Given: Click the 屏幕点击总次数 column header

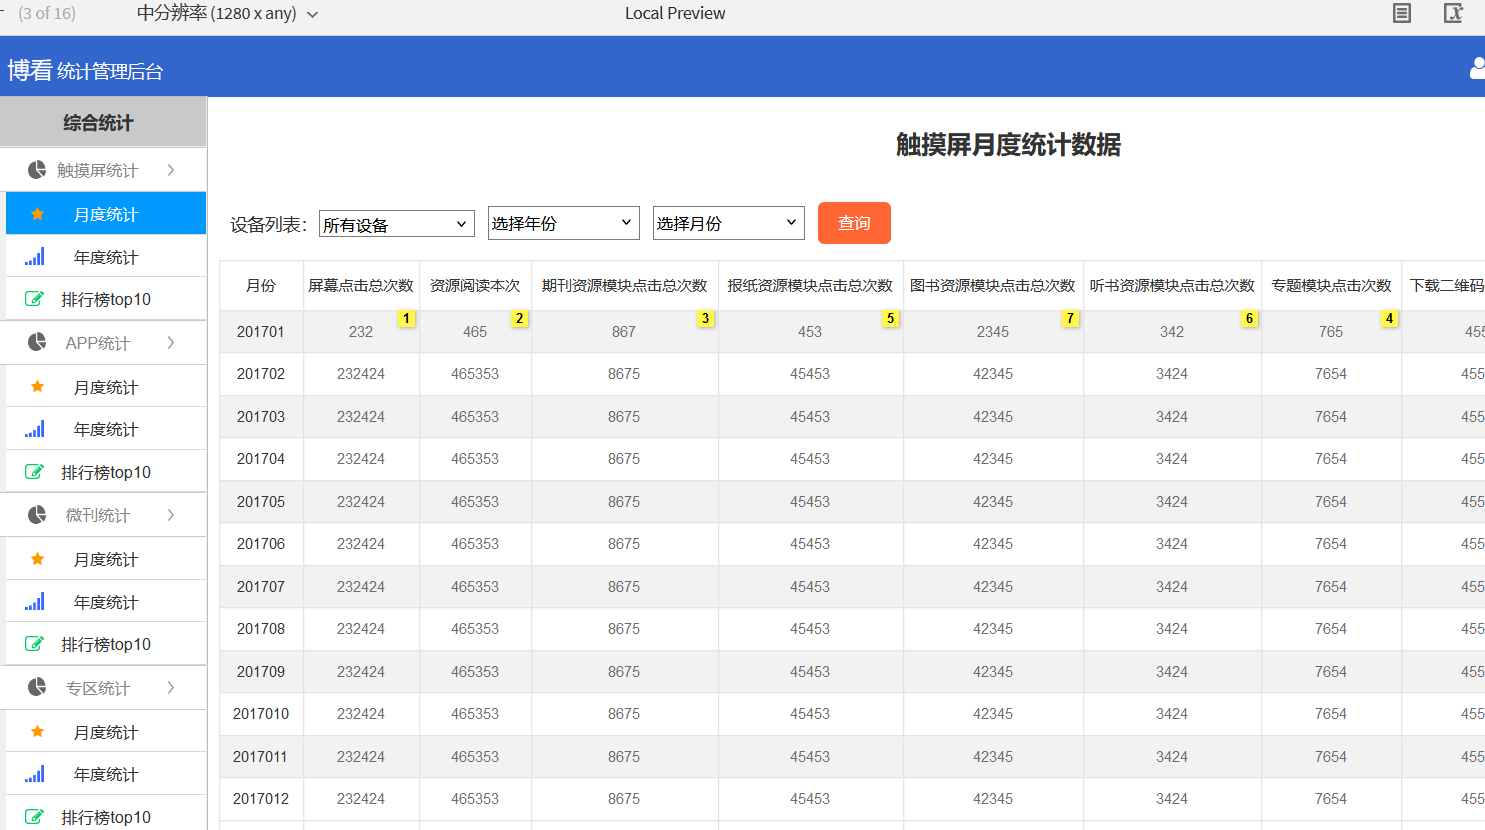Looking at the screenshot, I should [361, 286].
